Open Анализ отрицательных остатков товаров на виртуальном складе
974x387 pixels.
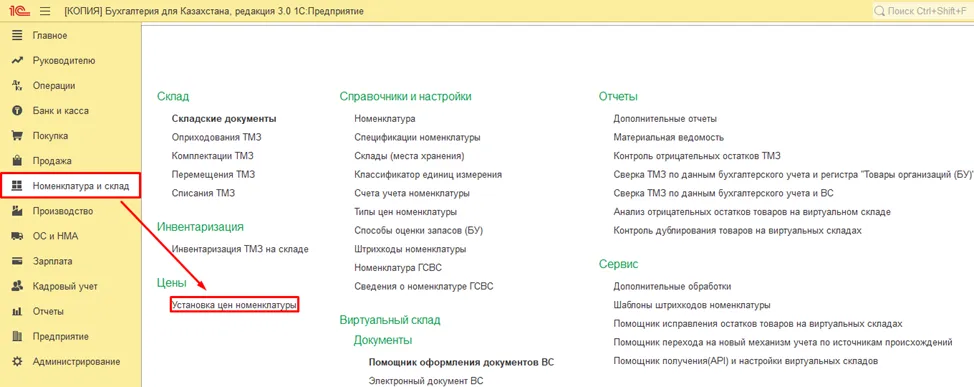tap(752, 212)
